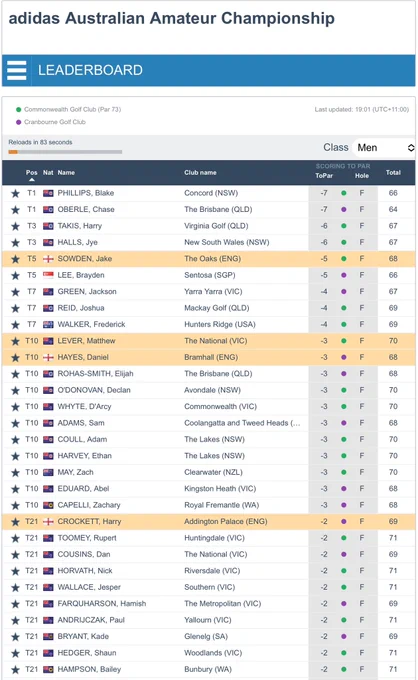Click Singapore flag next to LEE, Brayden

pyautogui.click(x=48, y=275)
